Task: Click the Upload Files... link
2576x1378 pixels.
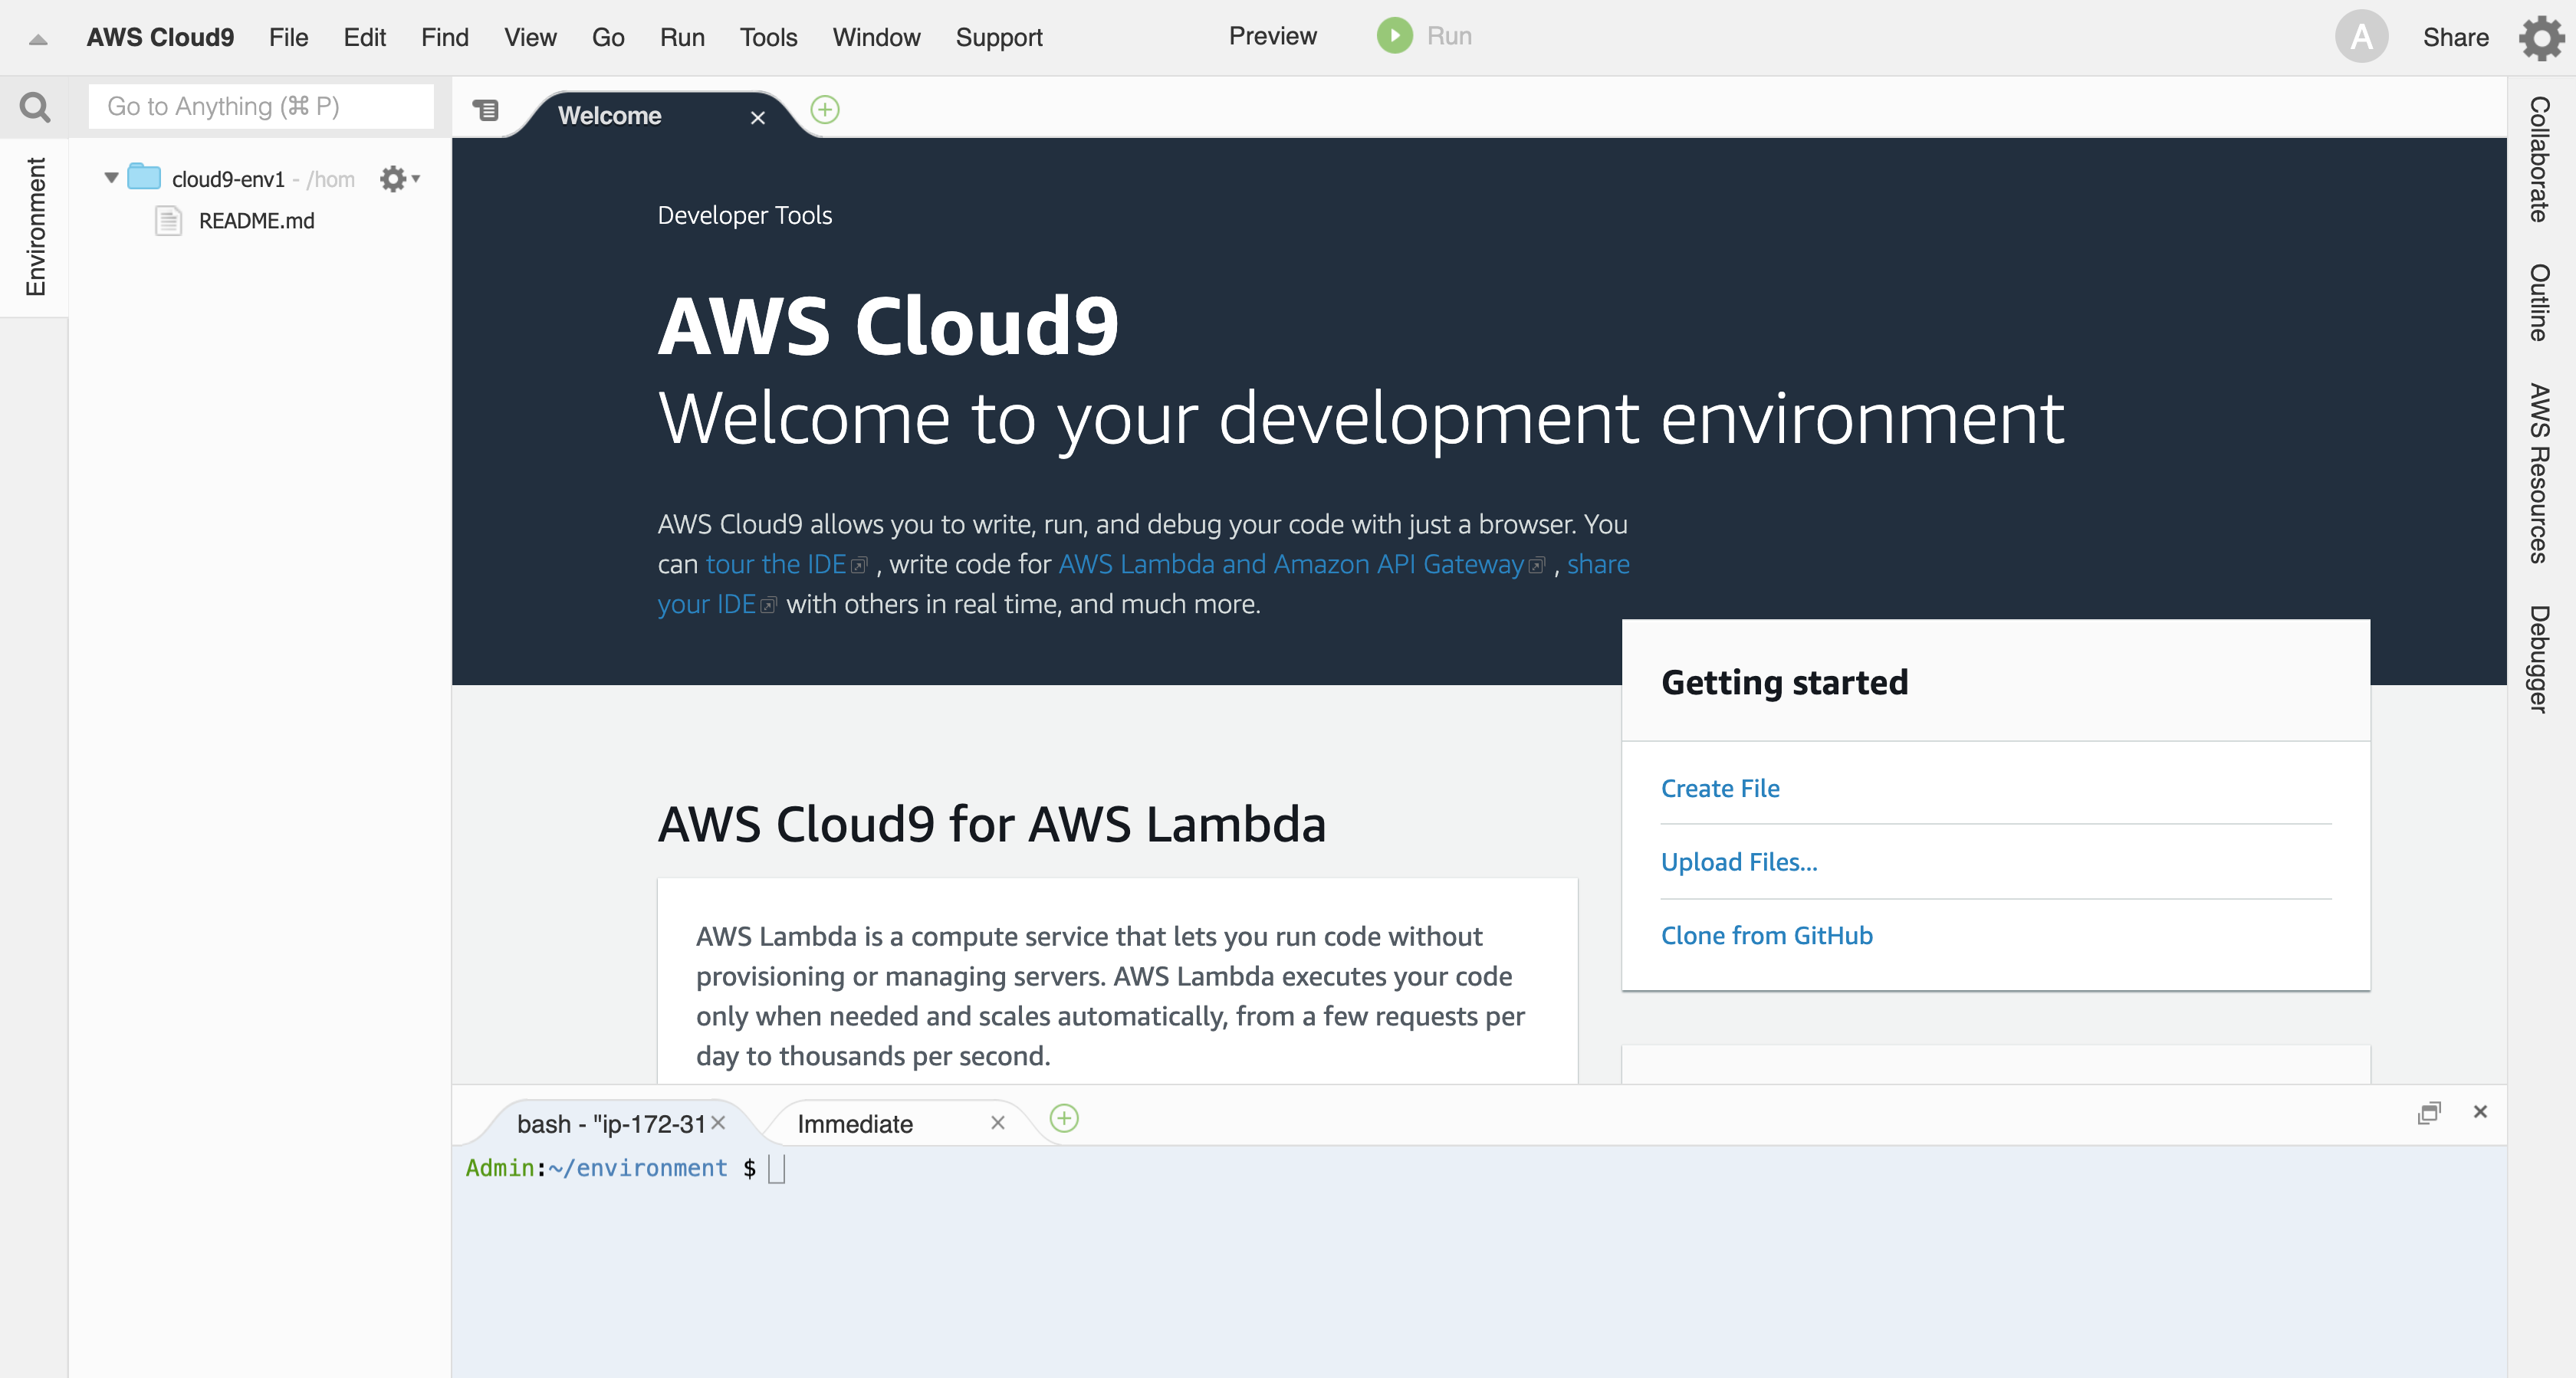Action: click(x=1739, y=862)
